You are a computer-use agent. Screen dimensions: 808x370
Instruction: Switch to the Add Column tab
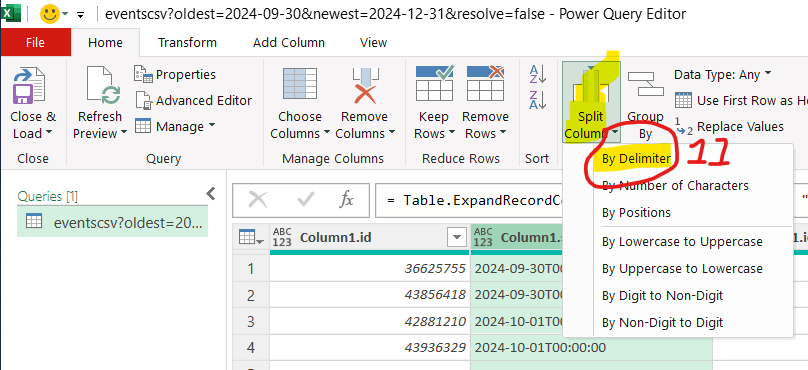tap(289, 42)
